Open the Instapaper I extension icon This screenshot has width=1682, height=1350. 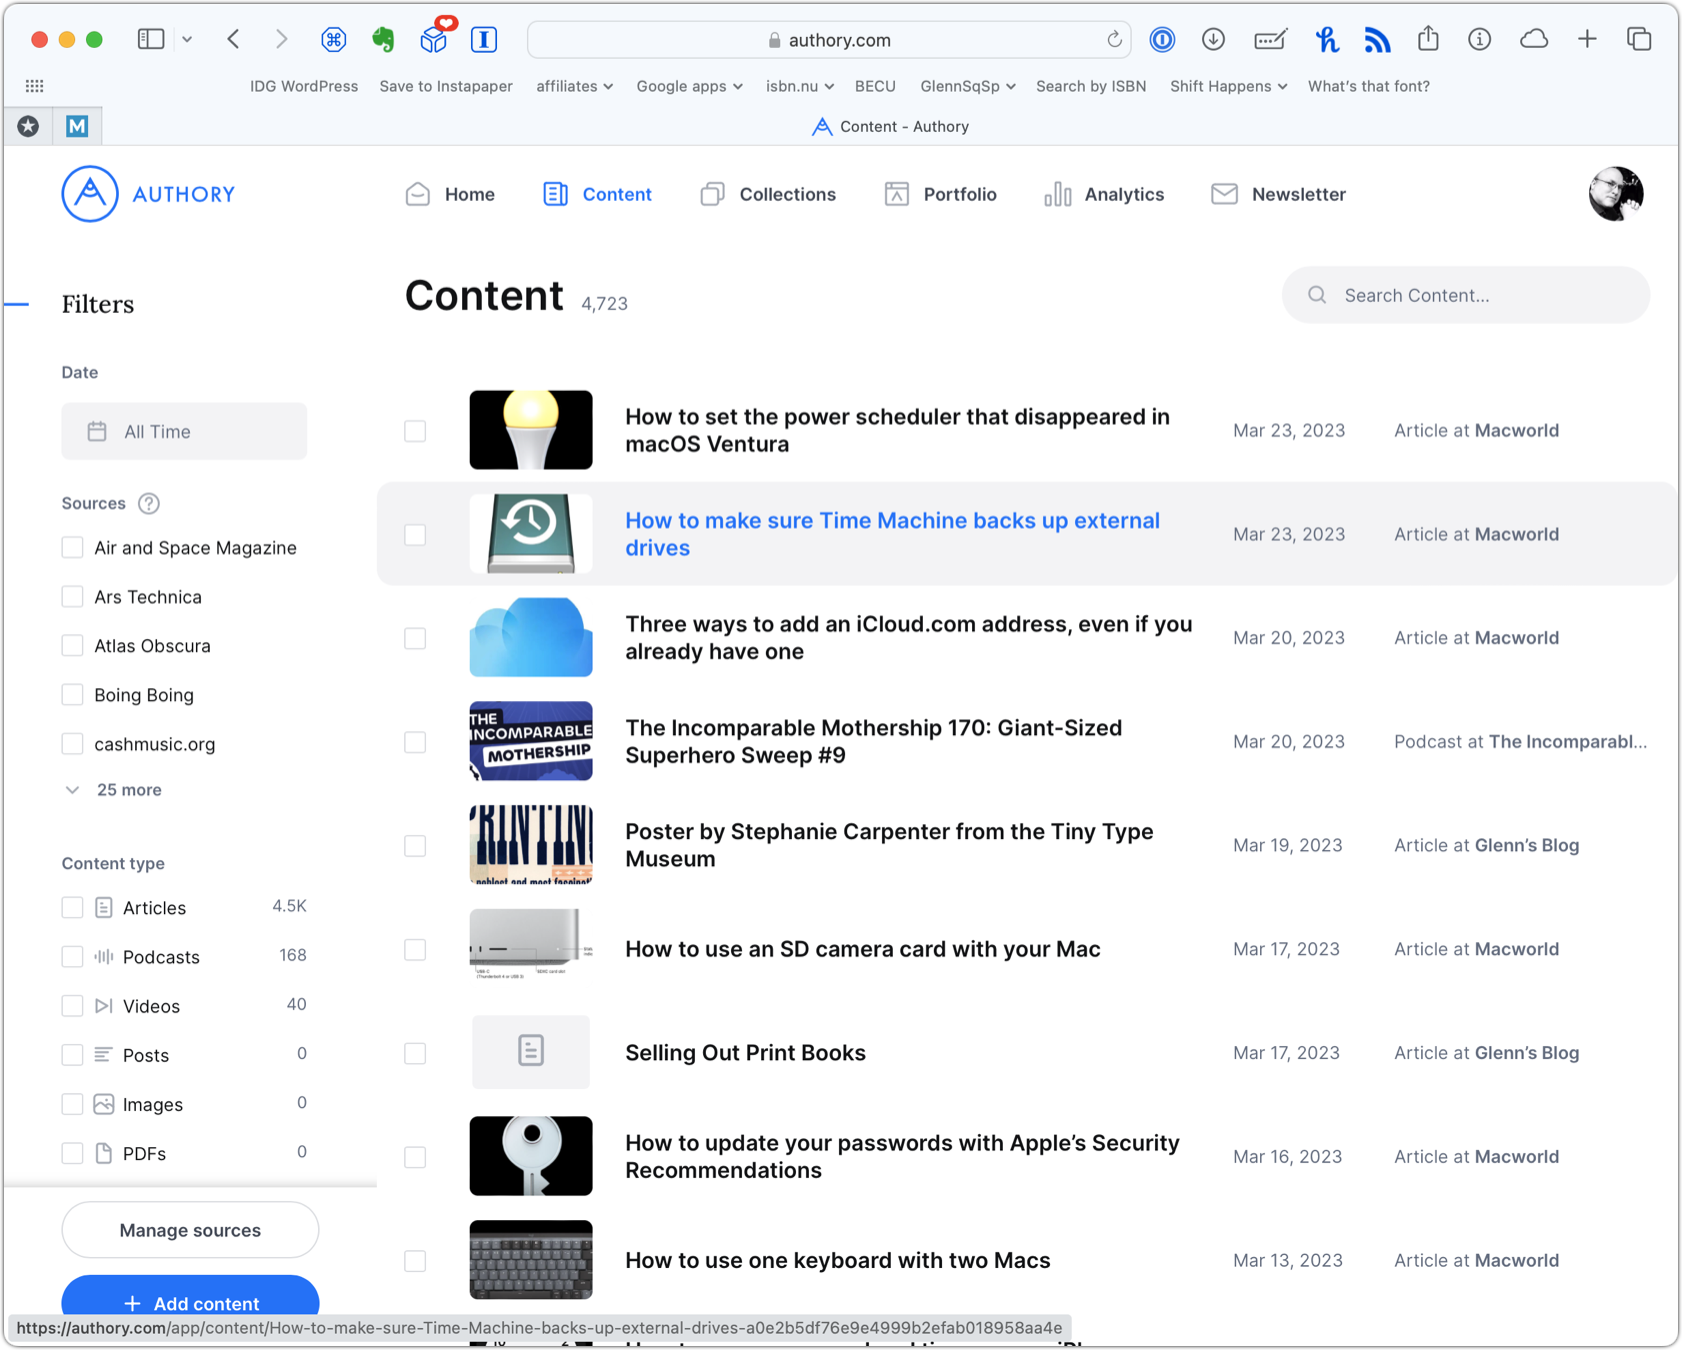[484, 39]
